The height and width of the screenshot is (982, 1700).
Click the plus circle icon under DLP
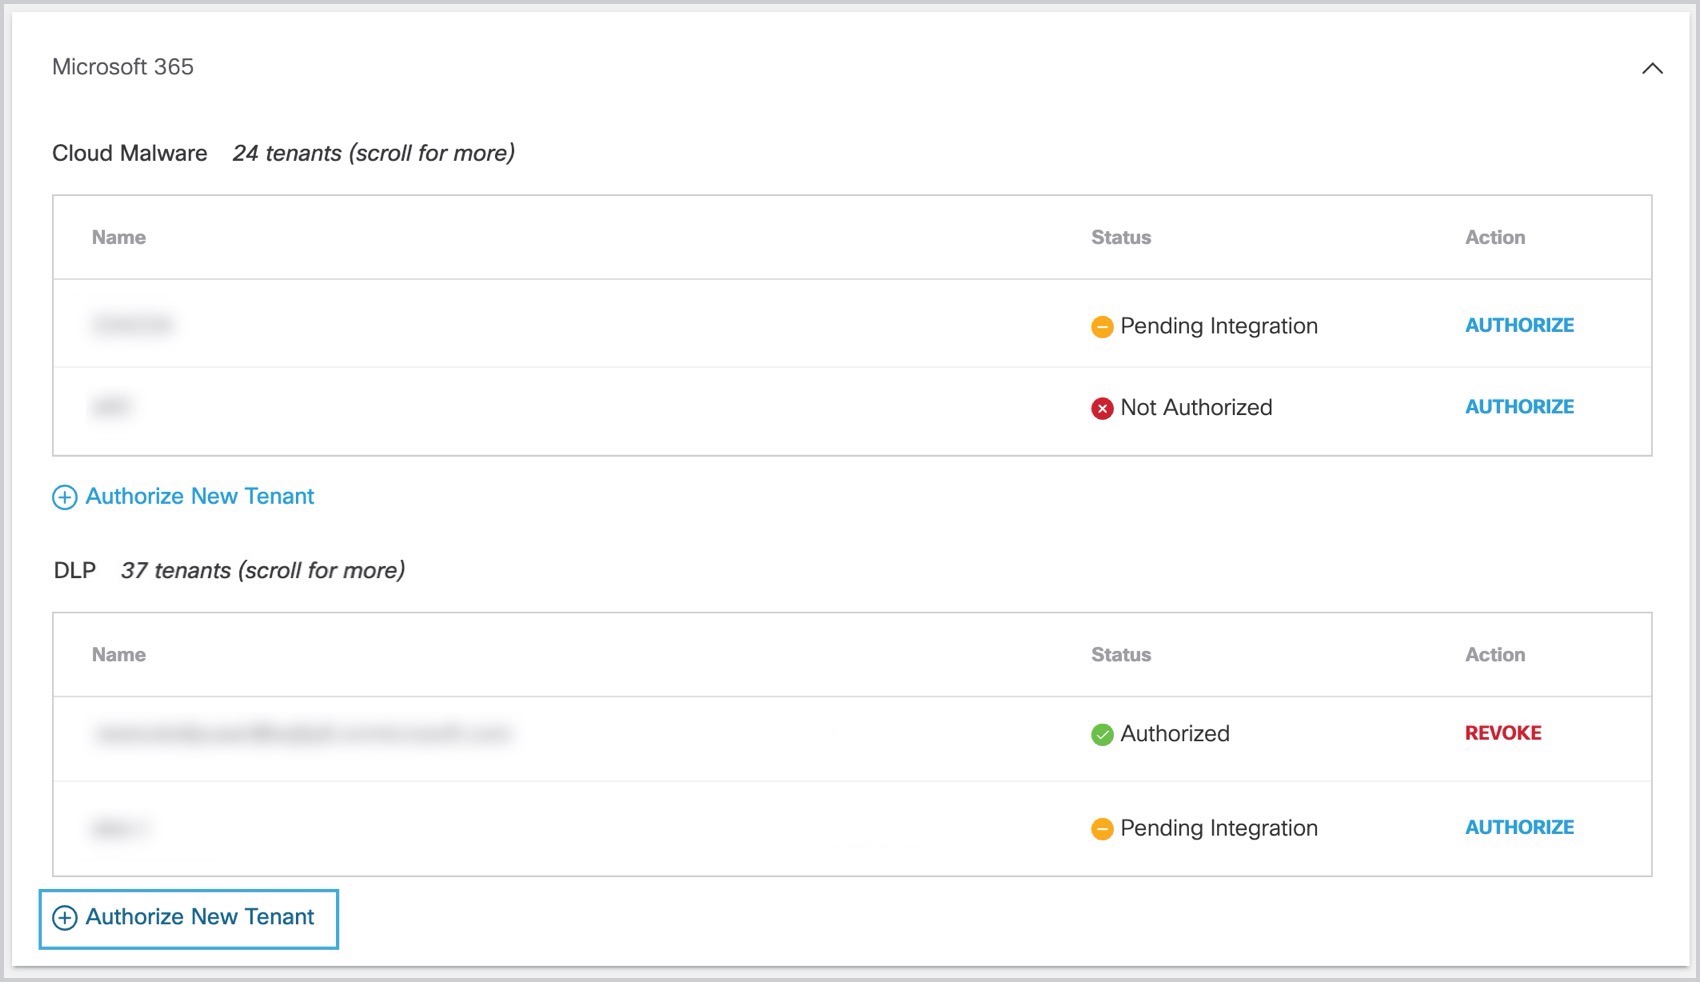(64, 918)
